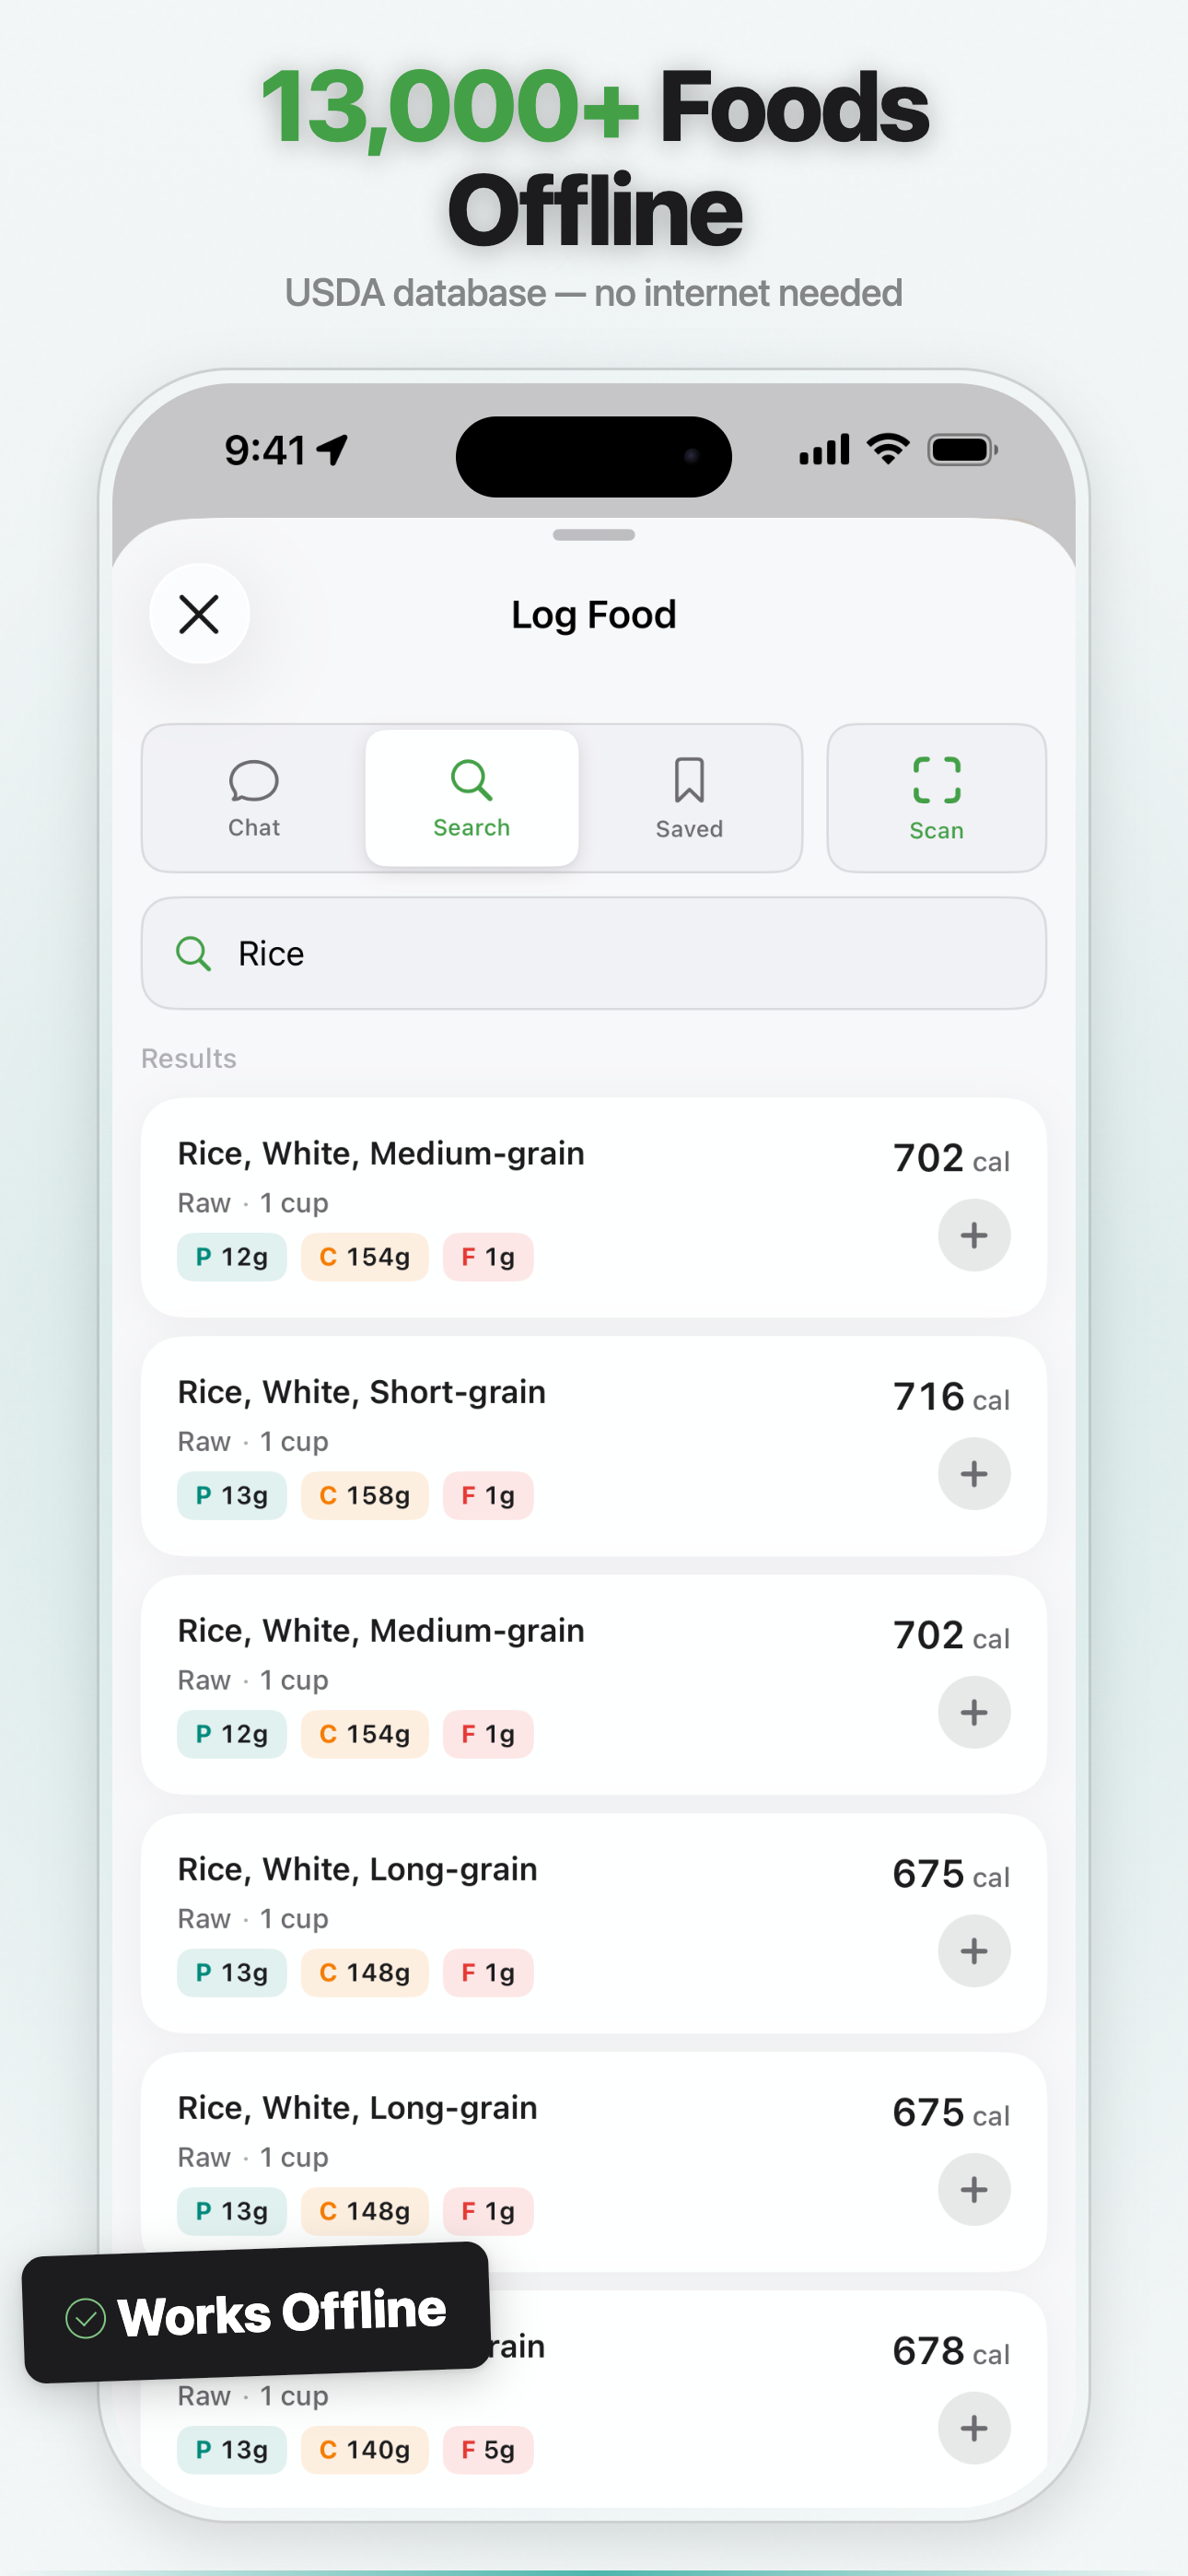
Task: Close the Log Food screen
Action: pyautogui.click(x=199, y=614)
